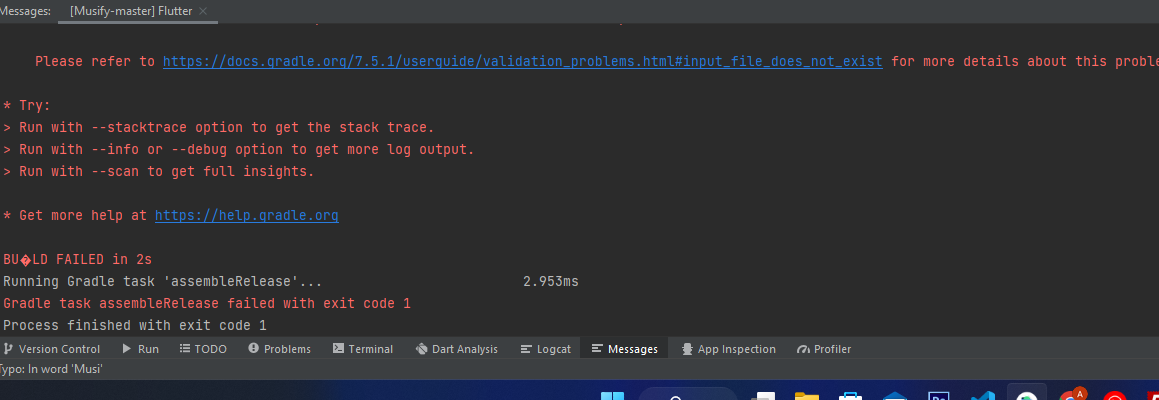
Task: Open the Problems tool window
Action: pos(279,349)
